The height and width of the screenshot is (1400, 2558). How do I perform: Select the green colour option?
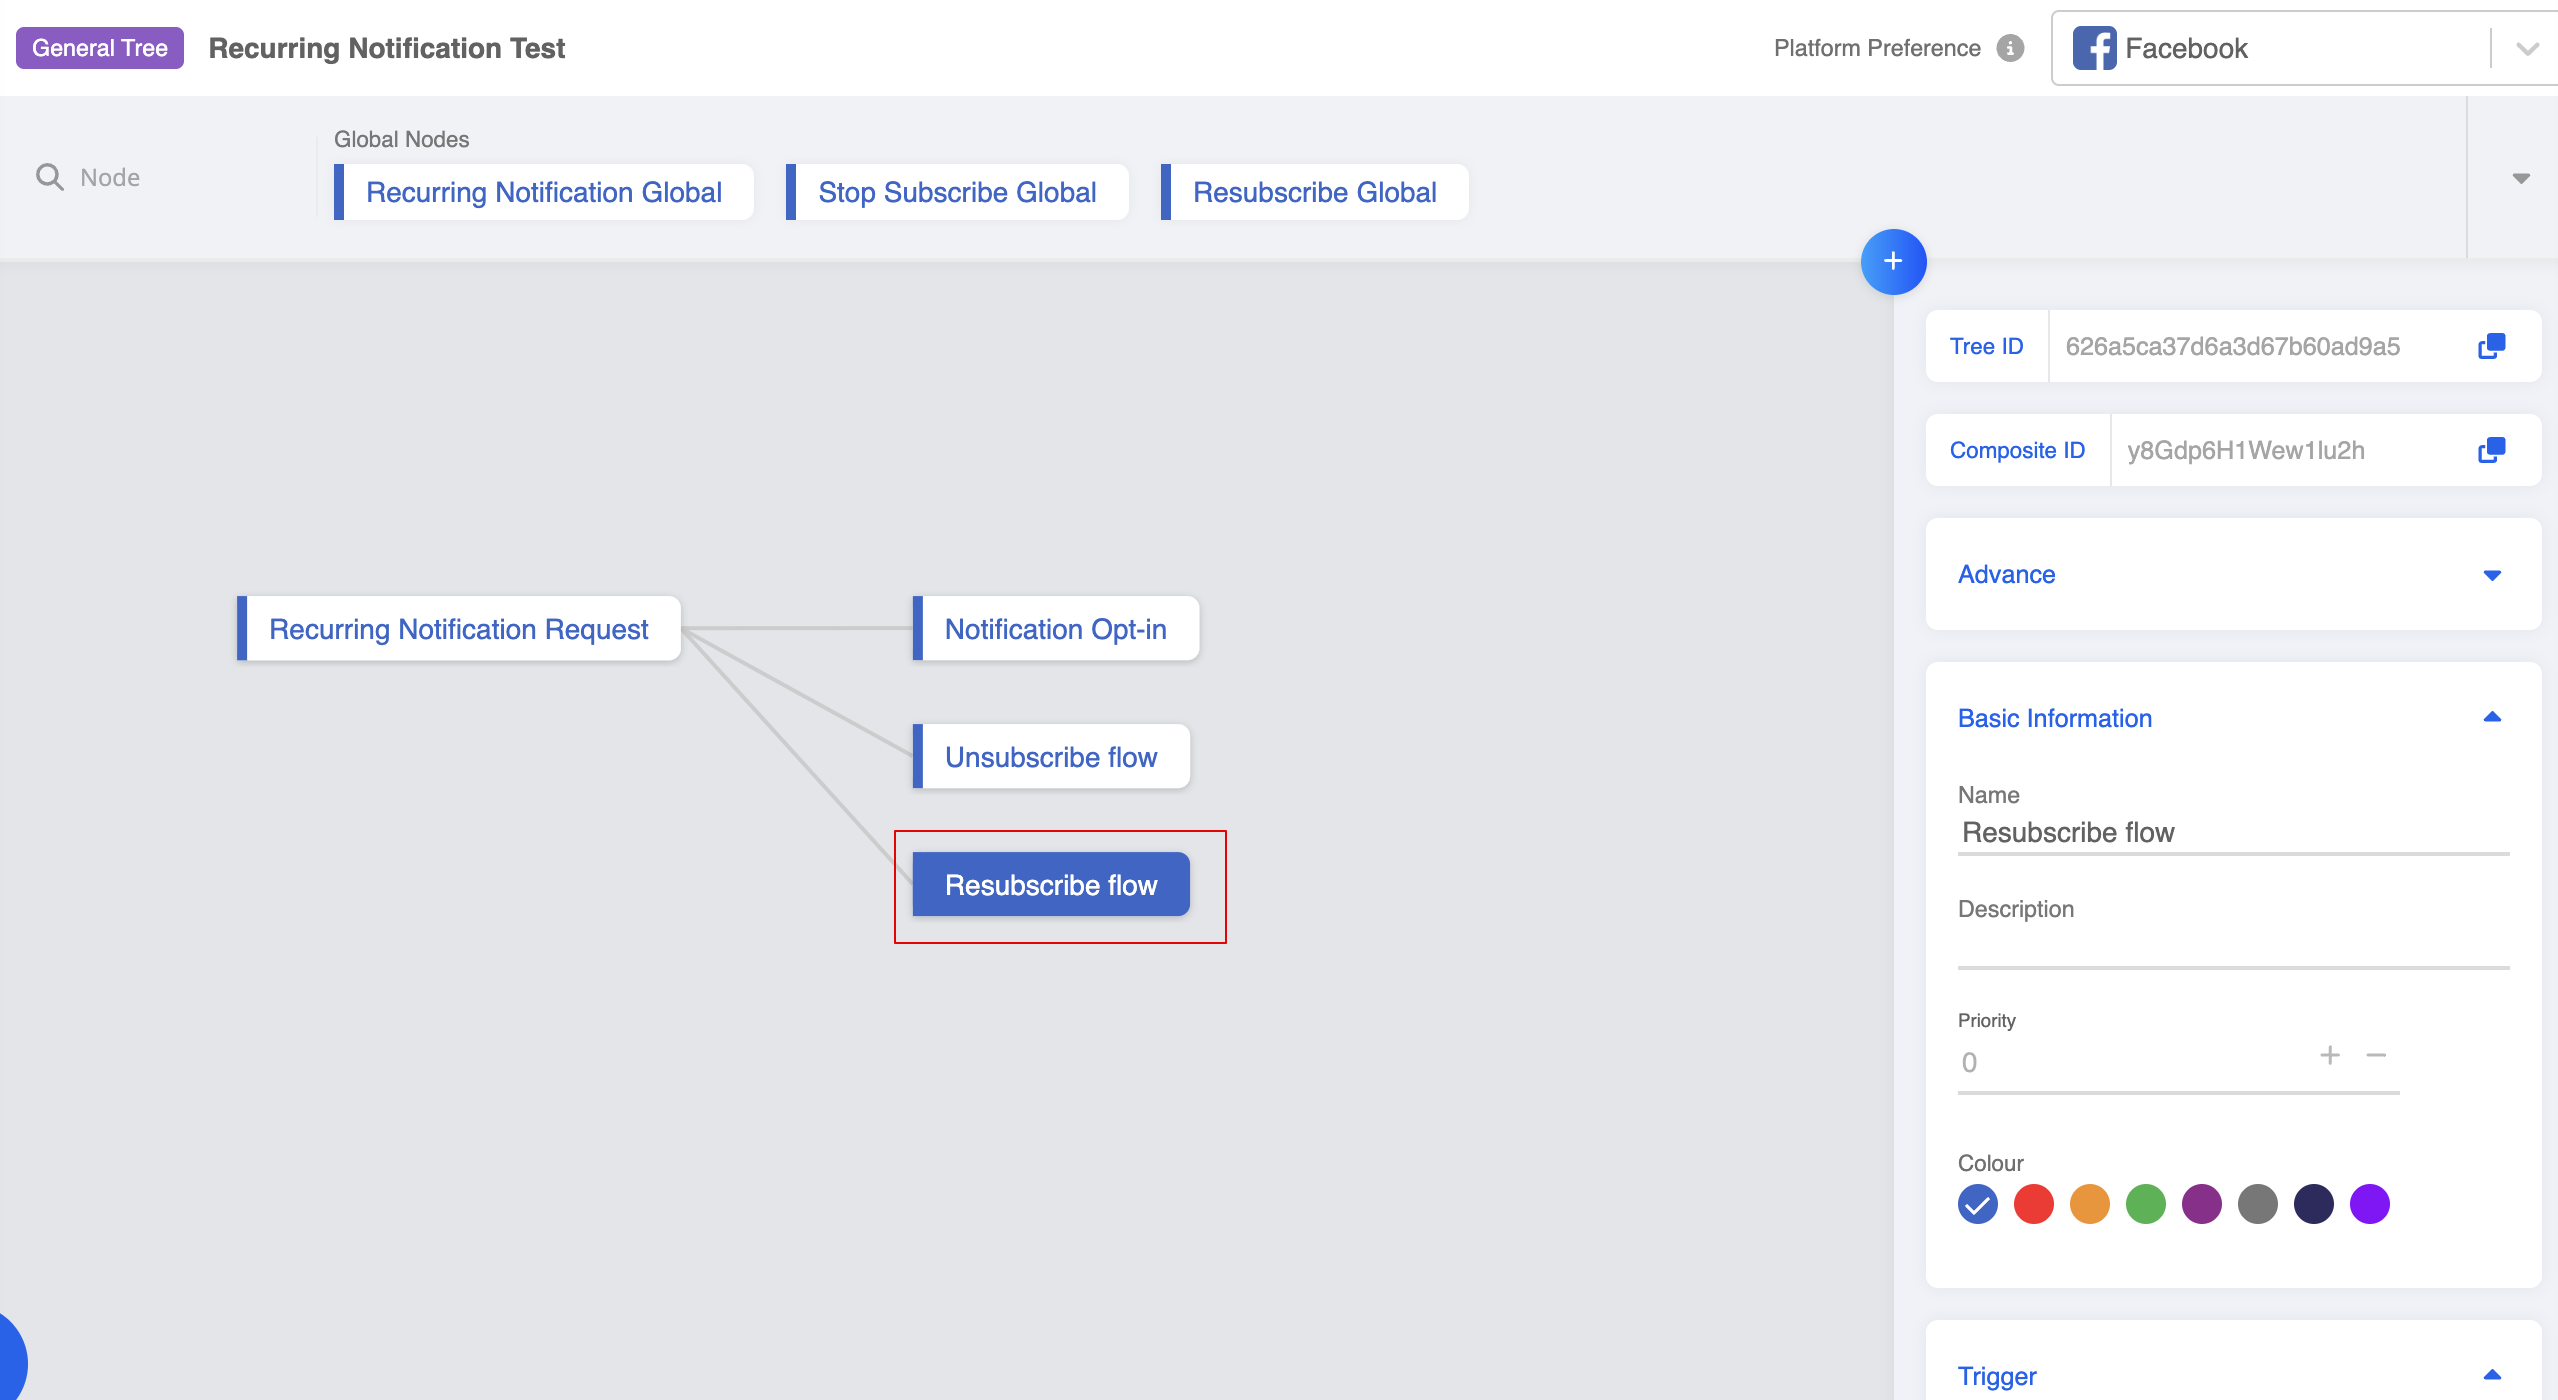pos(2145,1204)
